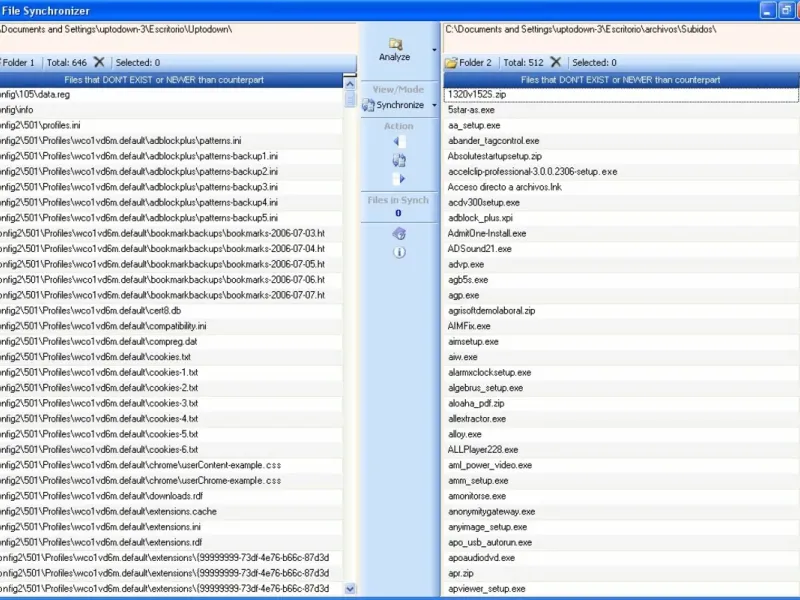The height and width of the screenshot is (600, 800).
Task: Select the aloaha_pdf.zip file
Action: click(x=621, y=403)
